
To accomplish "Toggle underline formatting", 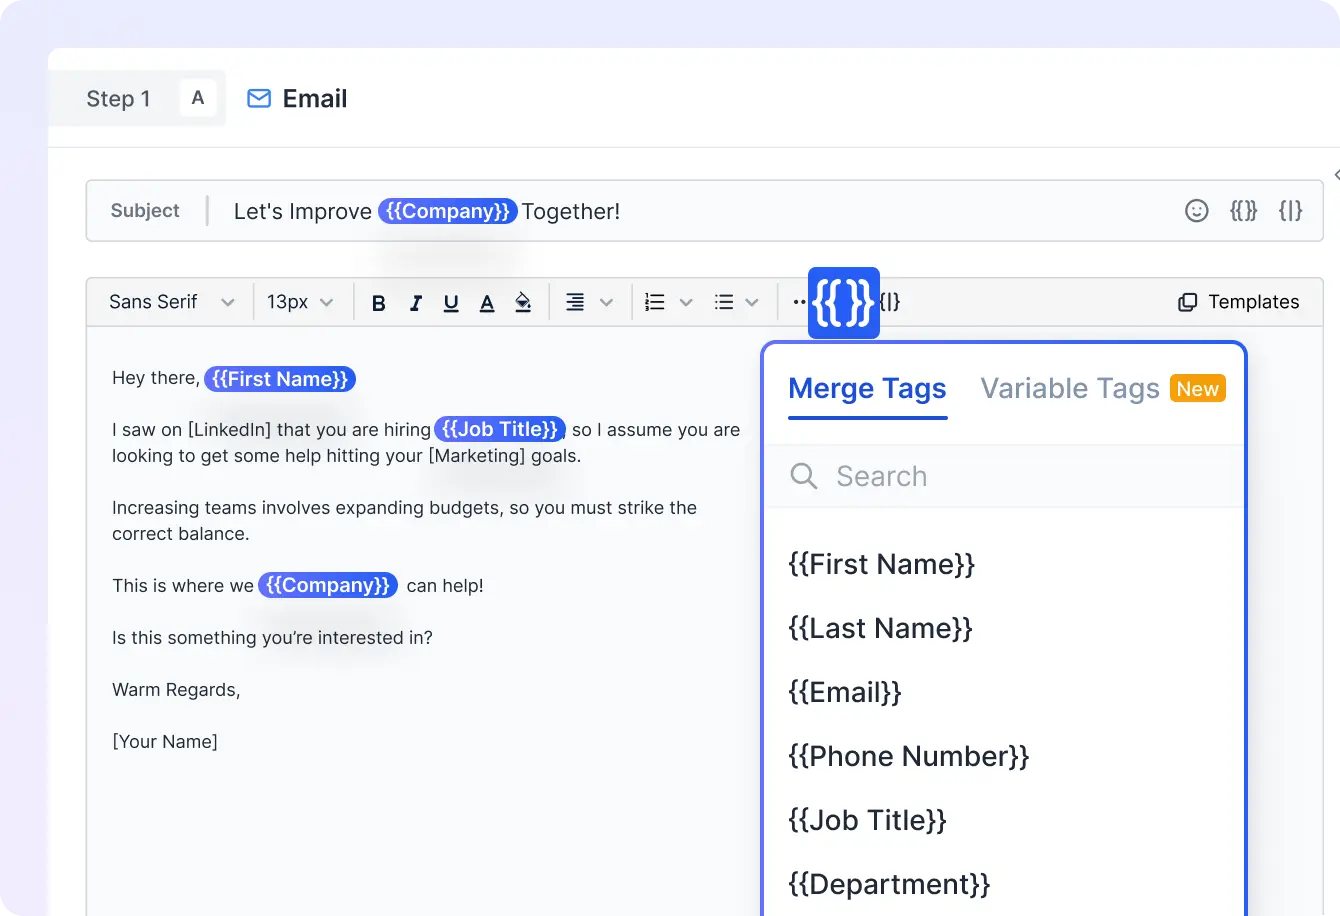I will click(451, 301).
